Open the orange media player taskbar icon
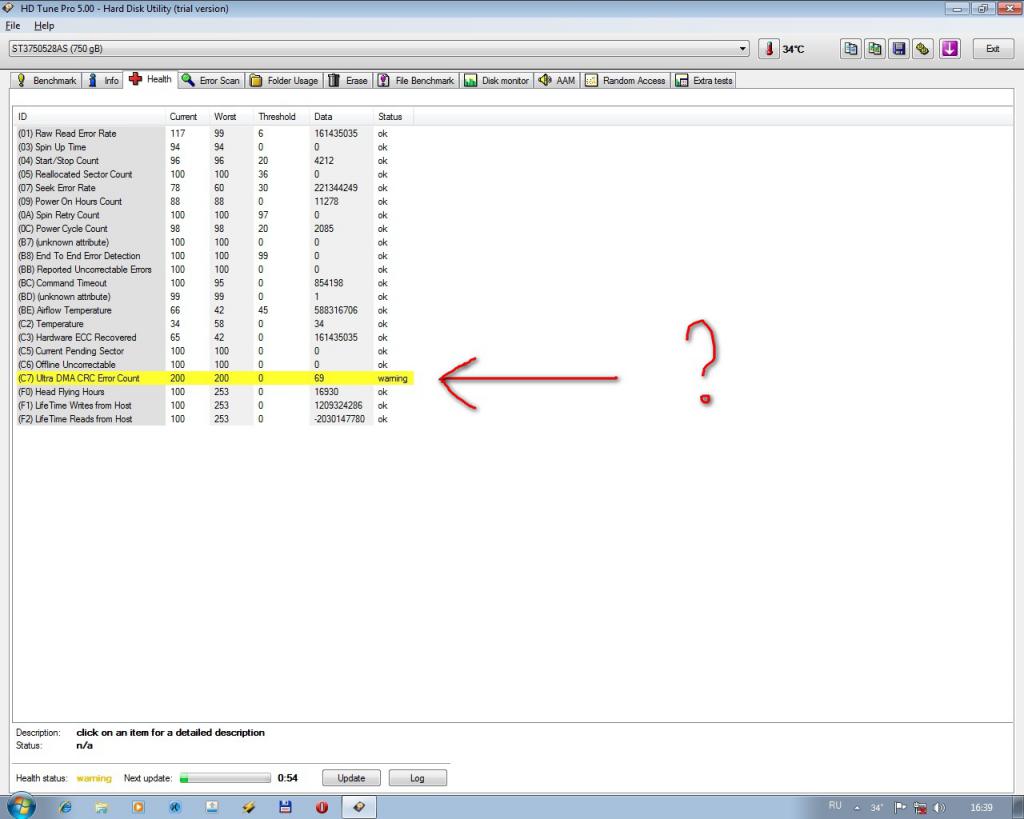The width and height of the screenshot is (1024, 819). (138, 807)
